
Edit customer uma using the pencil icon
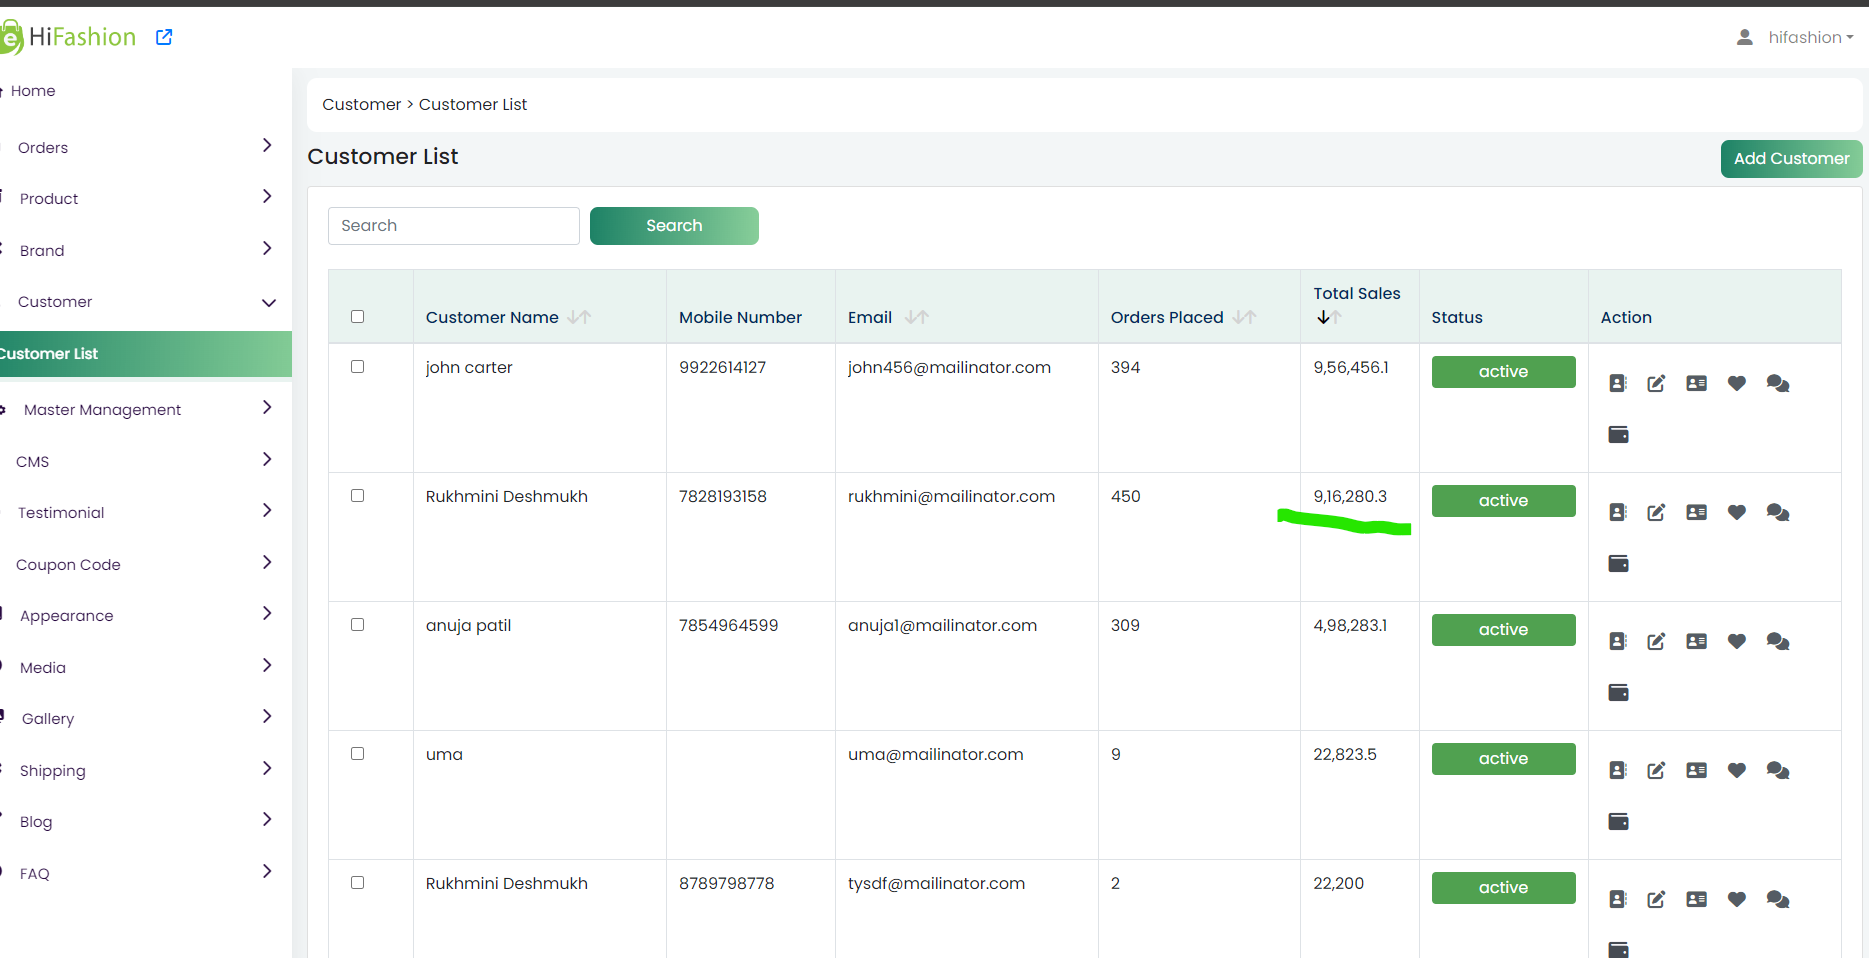(1657, 770)
